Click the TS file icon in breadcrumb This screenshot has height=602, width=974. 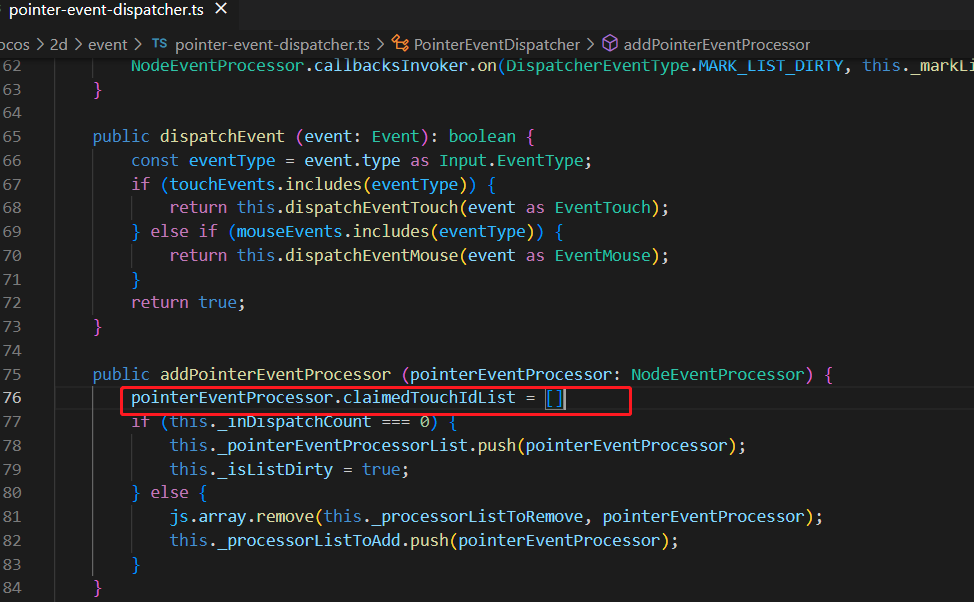pos(160,43)
